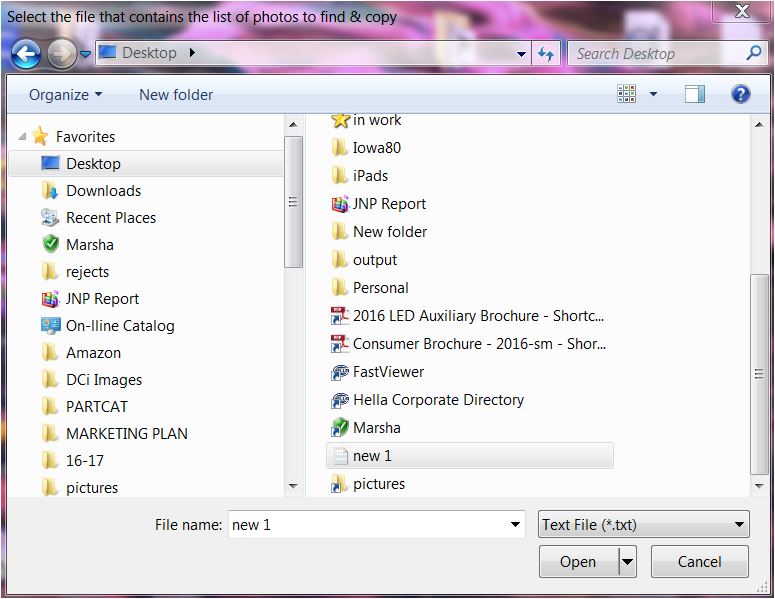Cancel the file selection dialog
The width and height of the screenshot is (775, 599).
point(699,562)
